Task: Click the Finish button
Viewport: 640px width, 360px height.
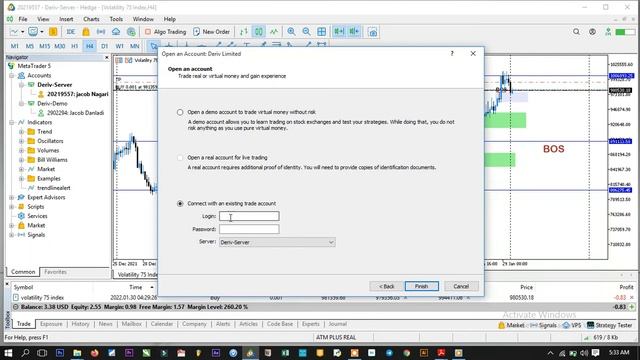Action: 422,286
